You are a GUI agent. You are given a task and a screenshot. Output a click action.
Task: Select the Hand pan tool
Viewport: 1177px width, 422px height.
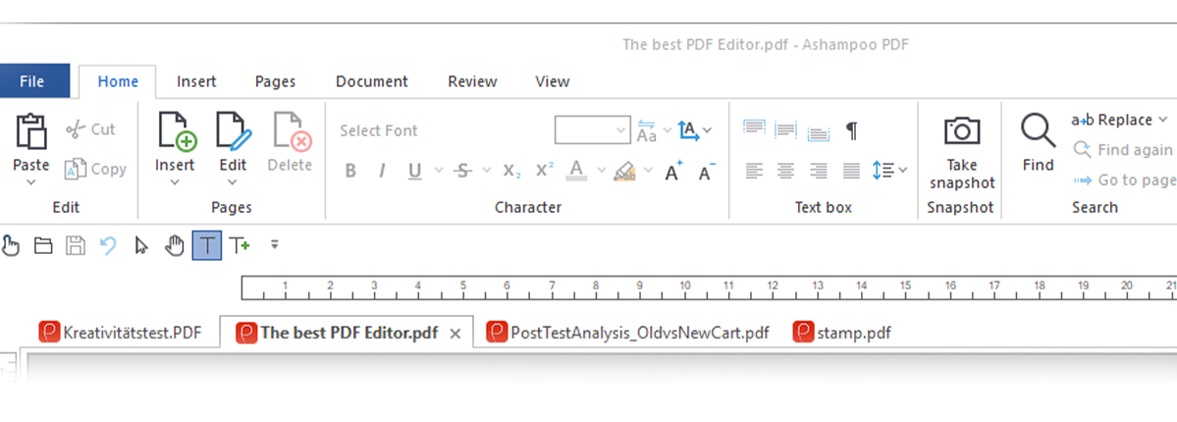point(174,246)
